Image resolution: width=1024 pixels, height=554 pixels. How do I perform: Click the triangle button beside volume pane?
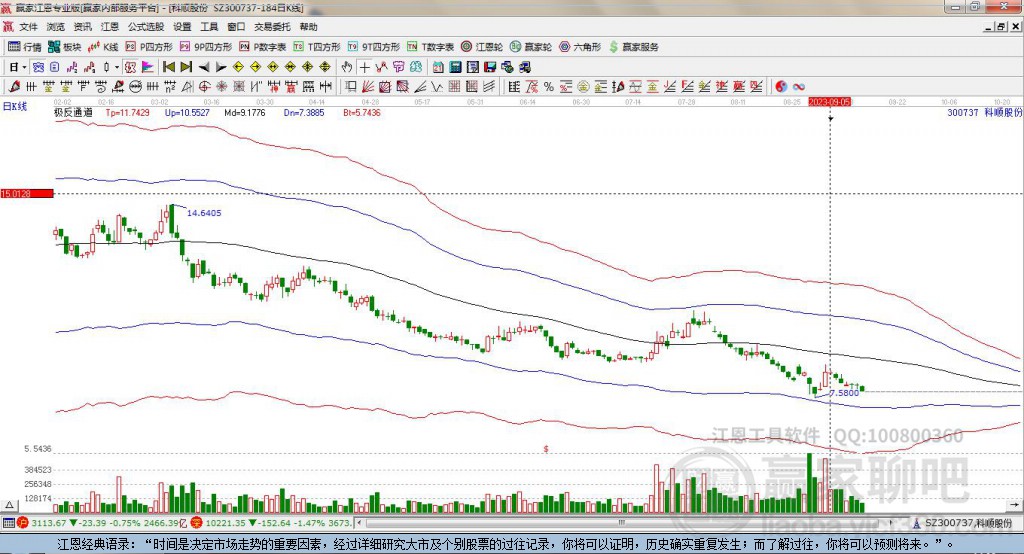pyautogui.click(x=9, y=505)
